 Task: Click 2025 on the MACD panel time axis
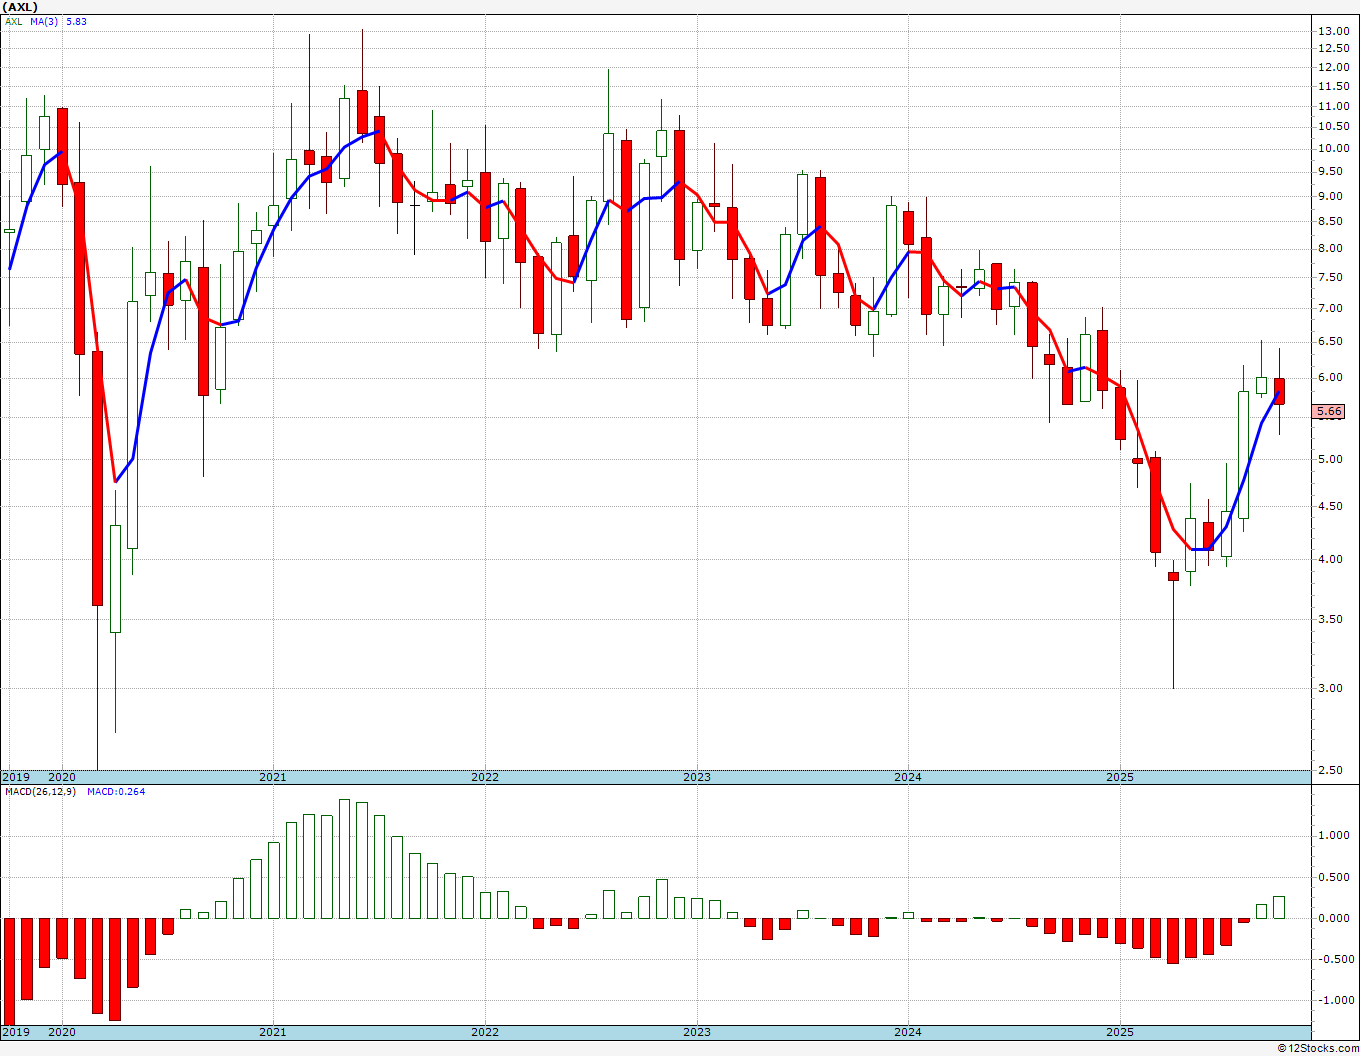(x=1120, y=1032)
